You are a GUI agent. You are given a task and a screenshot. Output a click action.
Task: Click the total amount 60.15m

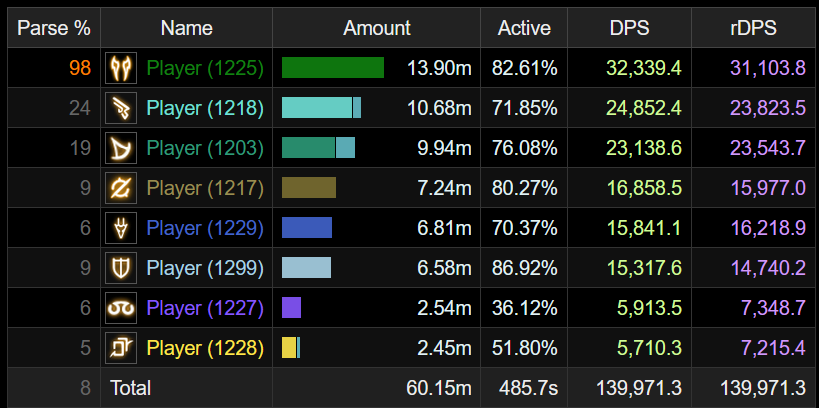439,388
